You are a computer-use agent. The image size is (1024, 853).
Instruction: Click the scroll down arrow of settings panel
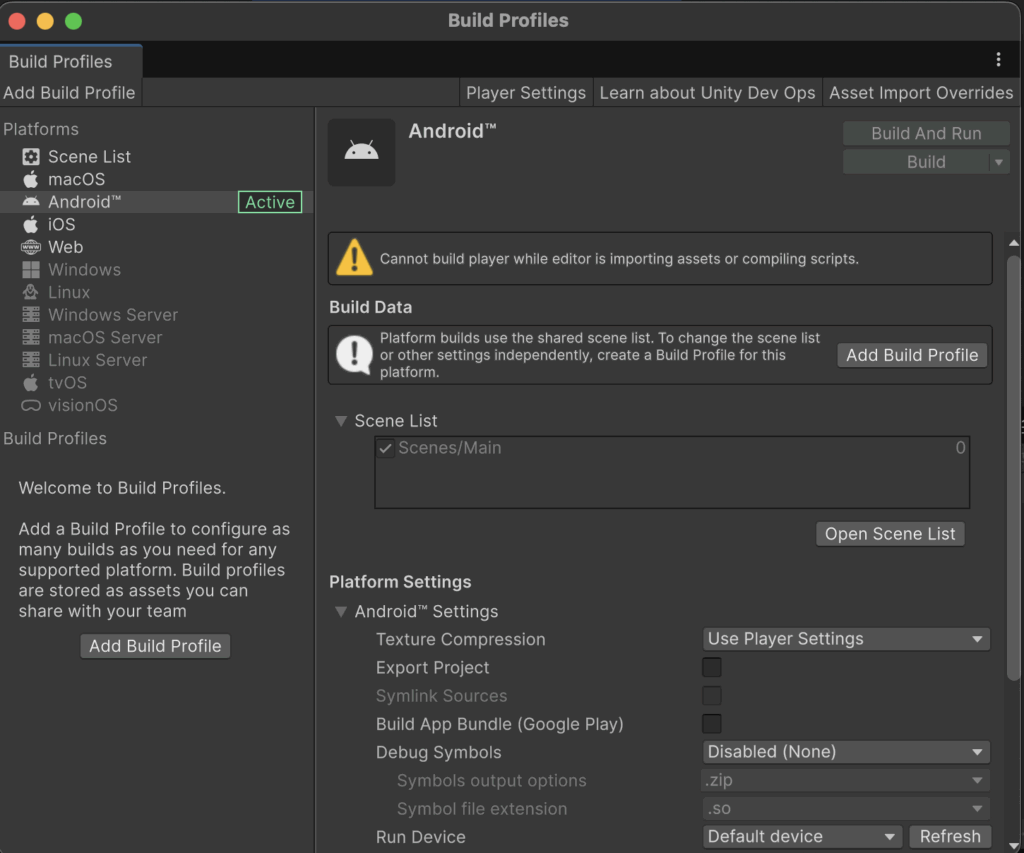tap(1014, 846)
